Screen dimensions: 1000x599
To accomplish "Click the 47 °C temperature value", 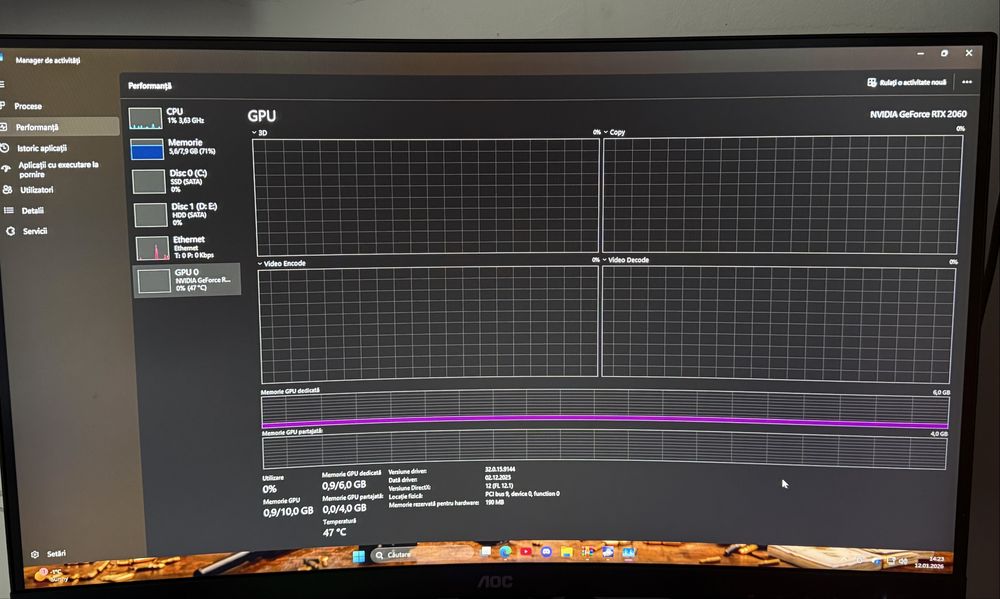I will coord(334,532).
